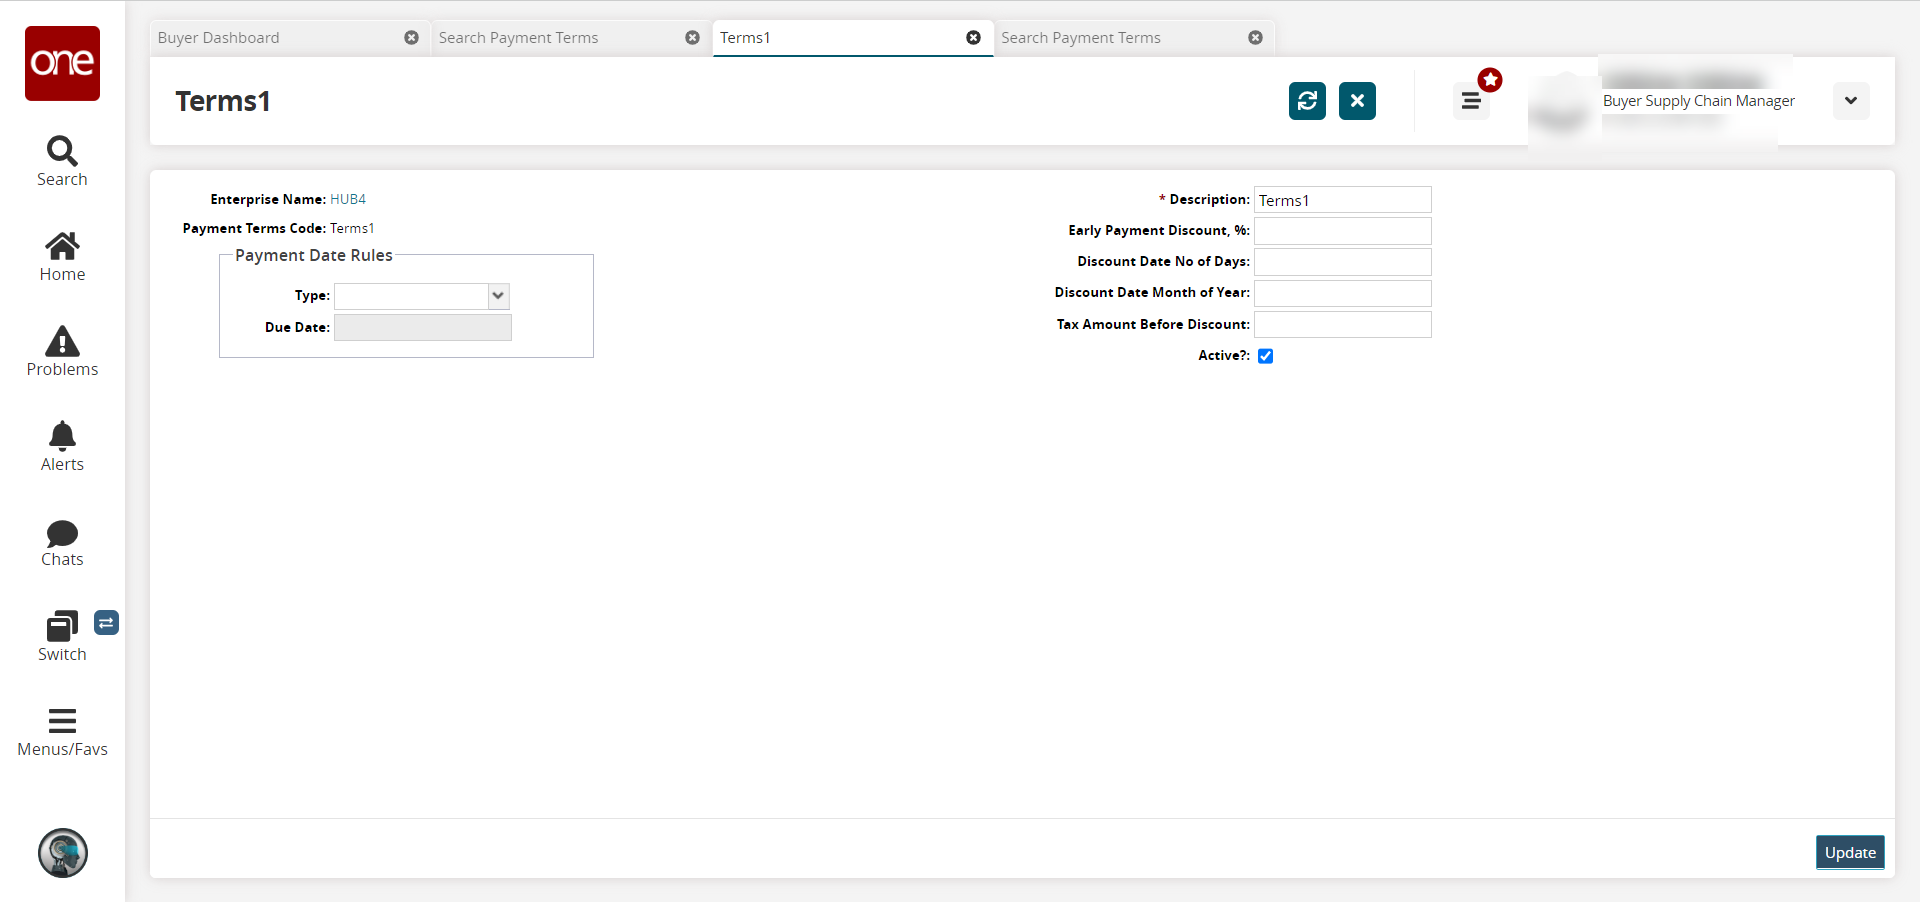The image size is (1920, 902).
Task: Focus the Tax Amount Before Discount field
Action: click(1343, 324)
